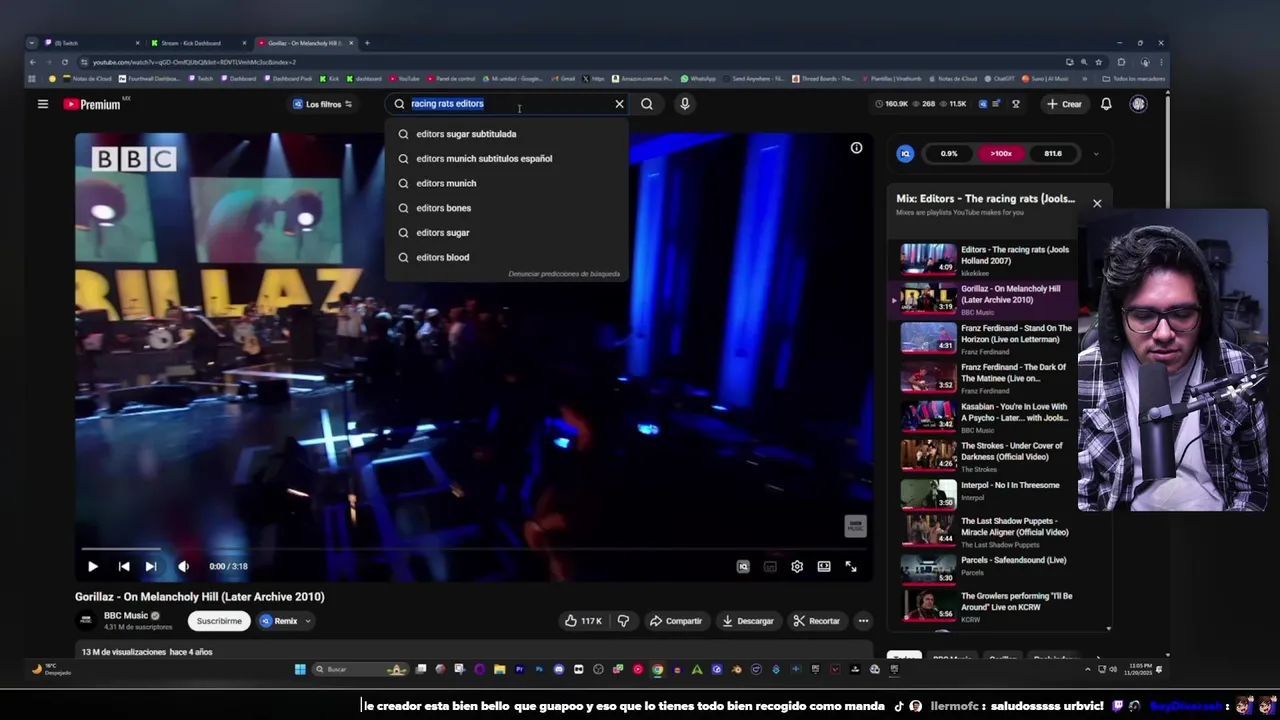Click the Descargar button

click(748, 621)
